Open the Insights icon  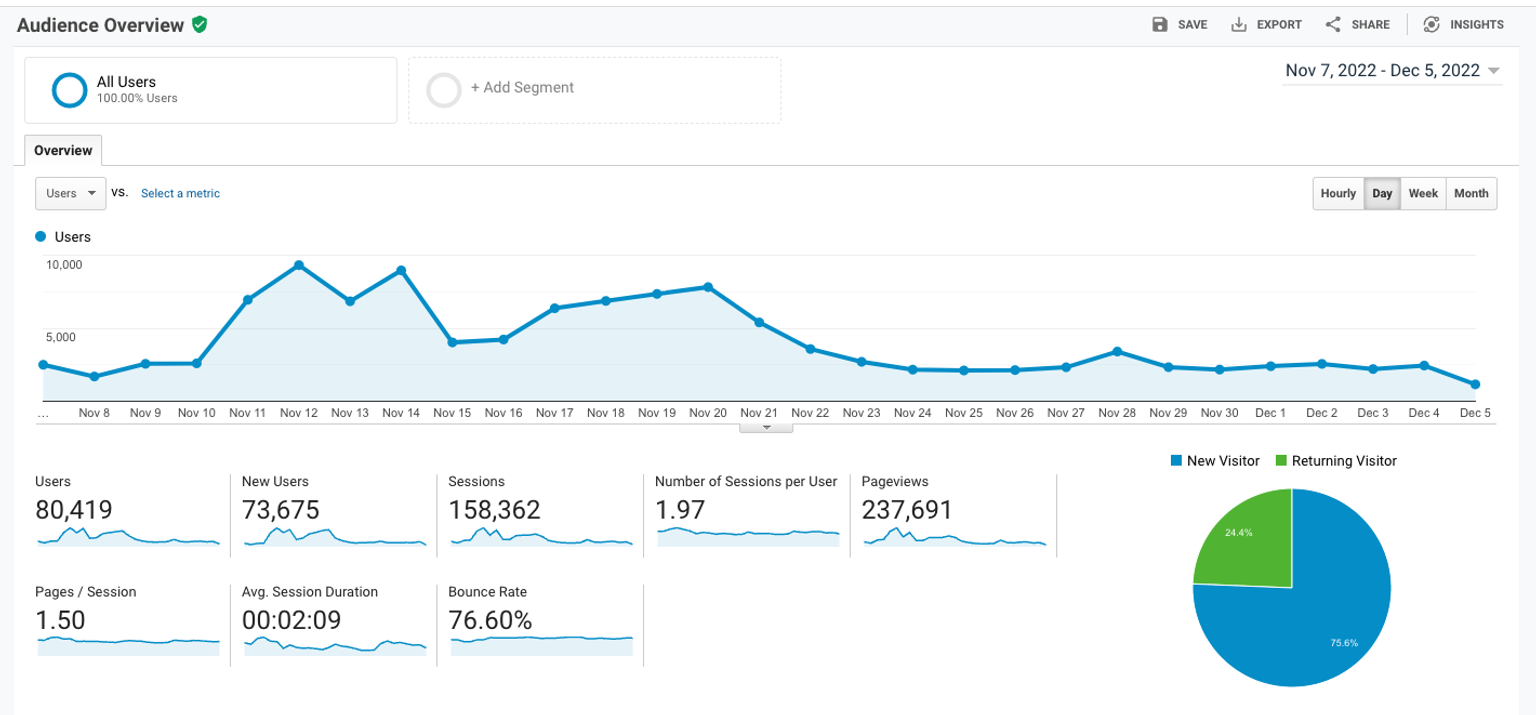1432,25
